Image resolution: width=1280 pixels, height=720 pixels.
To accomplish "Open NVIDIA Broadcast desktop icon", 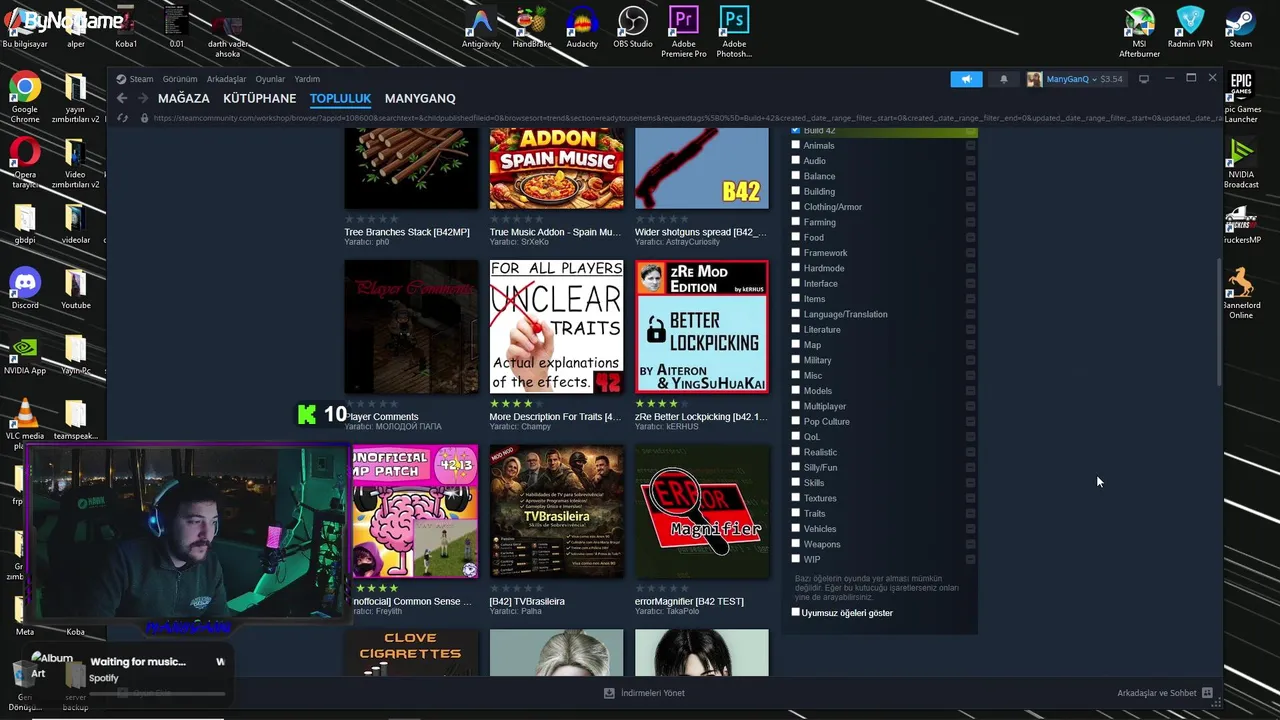I will pyautogui.click(x=1241, y=163).
